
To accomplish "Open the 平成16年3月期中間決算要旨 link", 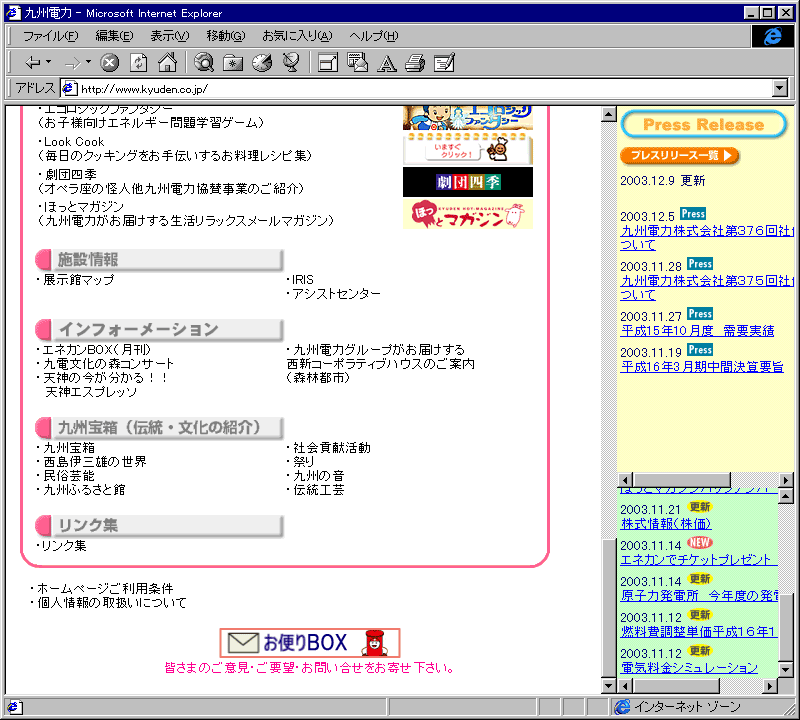I will 702,366.
